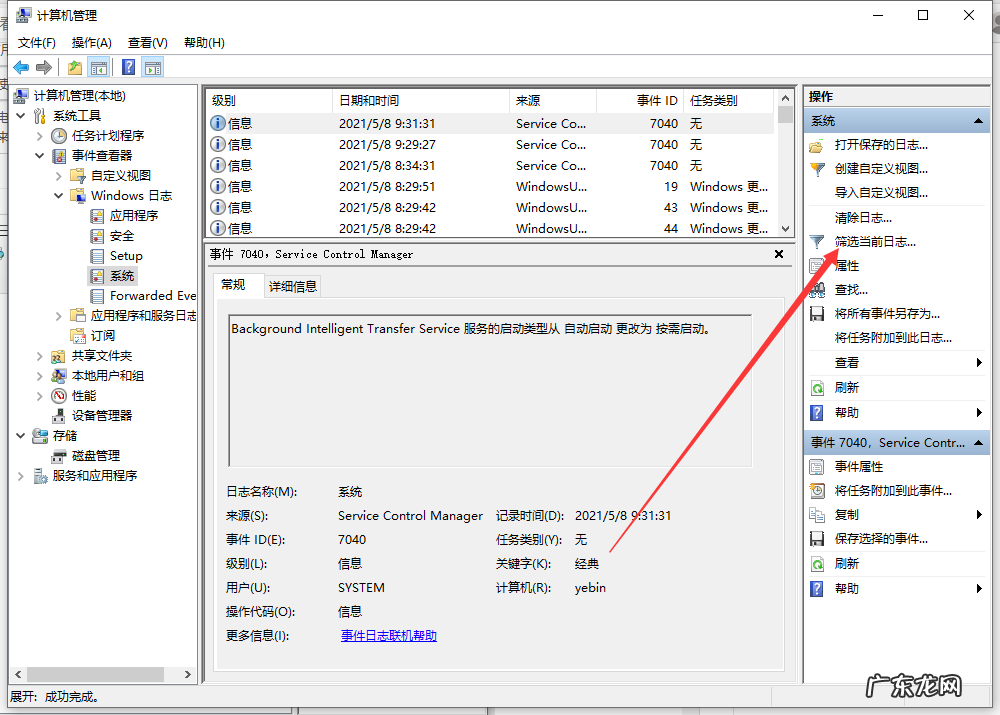Open 打开保存的日志 in the Actions panel
The height and width of the screenshot is (715, 1000).
click(880, 144)
